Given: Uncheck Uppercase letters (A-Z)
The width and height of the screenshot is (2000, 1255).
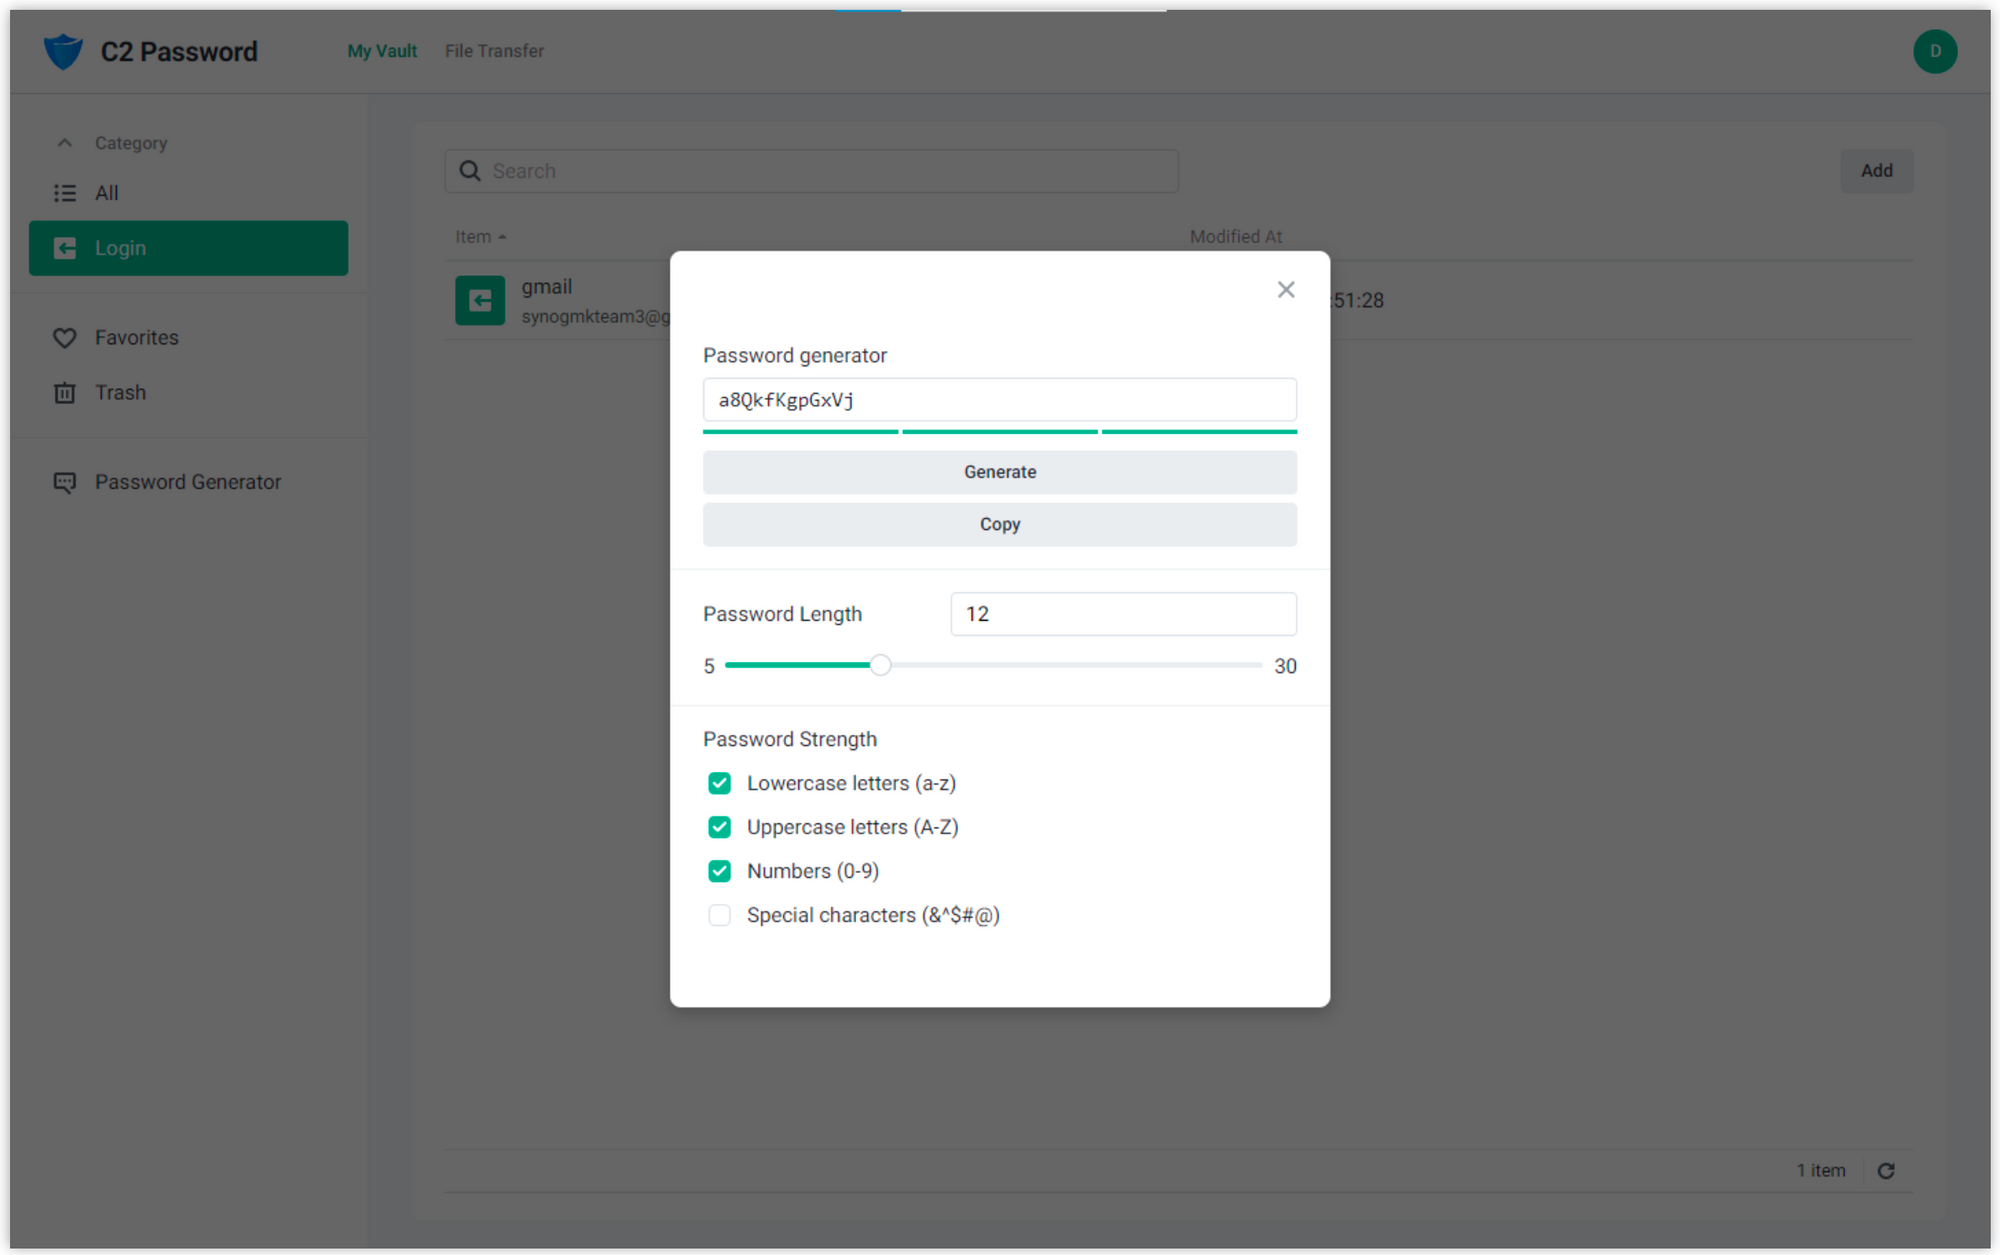Looking at the screenshot, I should tap(719, 827).
